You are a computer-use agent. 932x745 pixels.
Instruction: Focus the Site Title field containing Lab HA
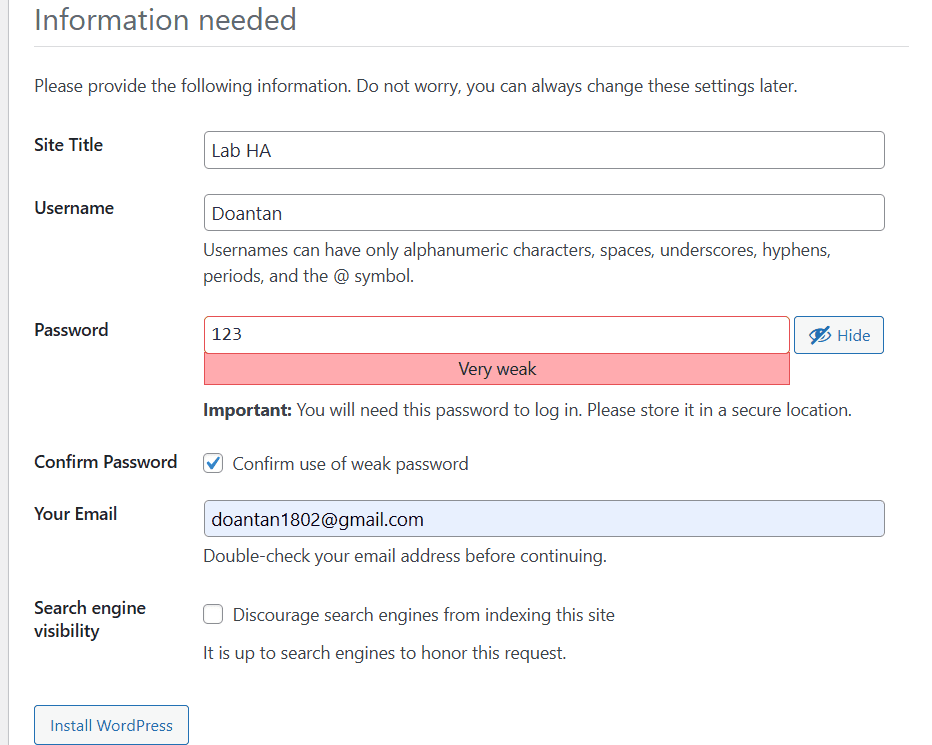click(x=543, y=151)
